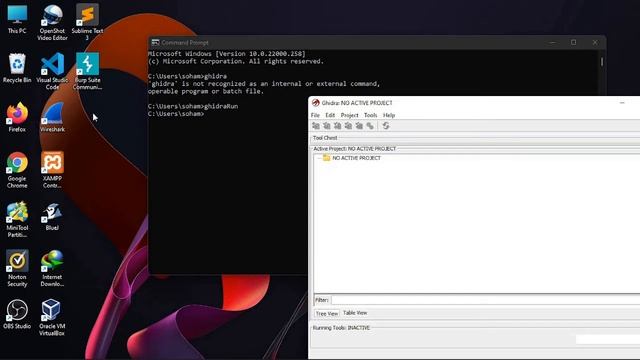The width and height of the screenshot is (640, 360).
Task: Minimize the Command Prompt window
Action: pyautogui.click(x=552, y=42)
